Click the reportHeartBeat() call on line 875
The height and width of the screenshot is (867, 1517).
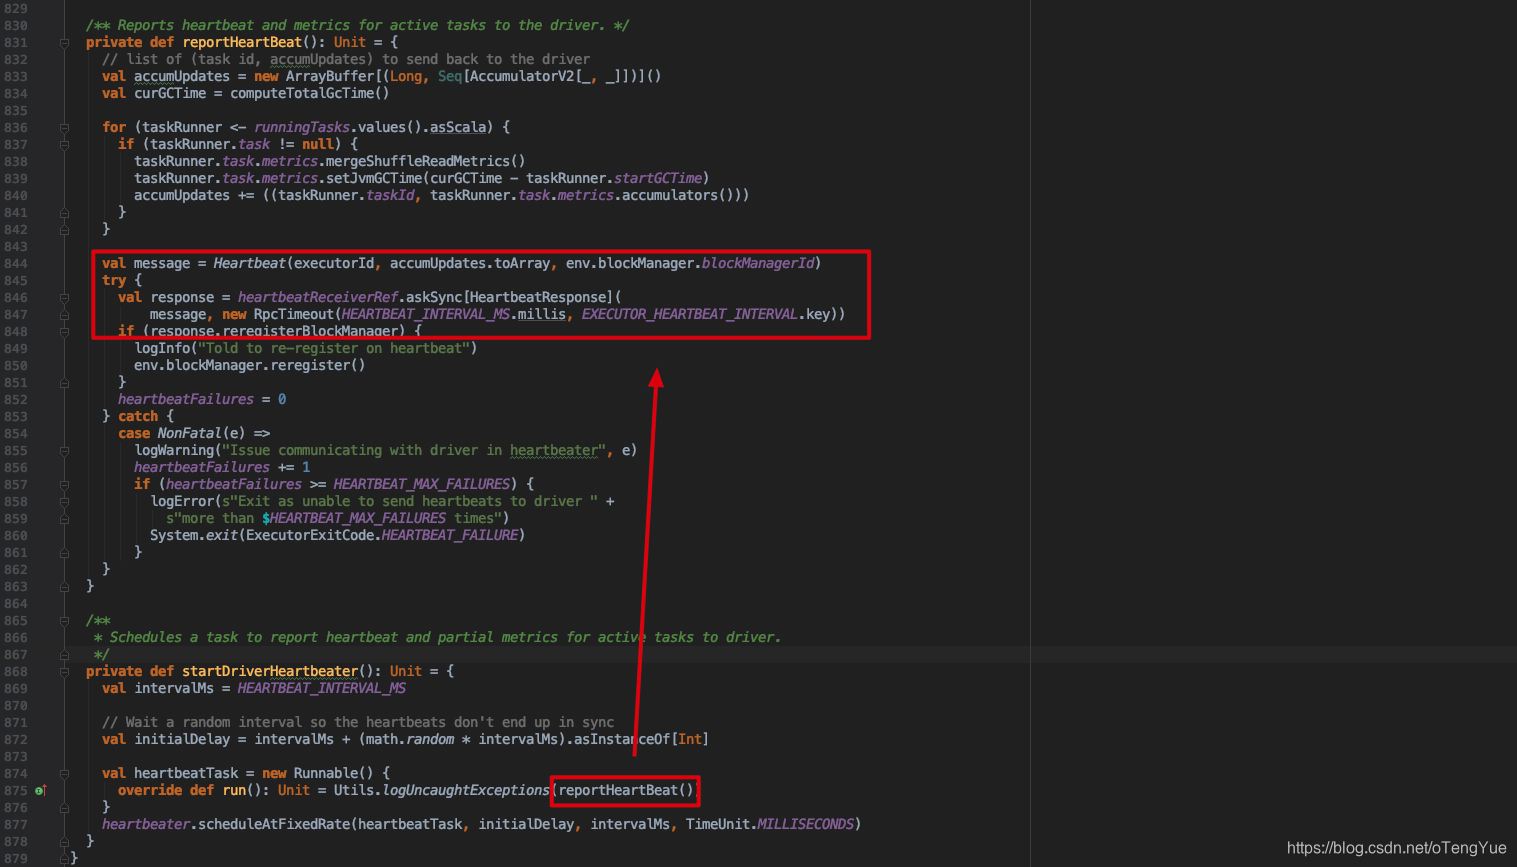626,790
